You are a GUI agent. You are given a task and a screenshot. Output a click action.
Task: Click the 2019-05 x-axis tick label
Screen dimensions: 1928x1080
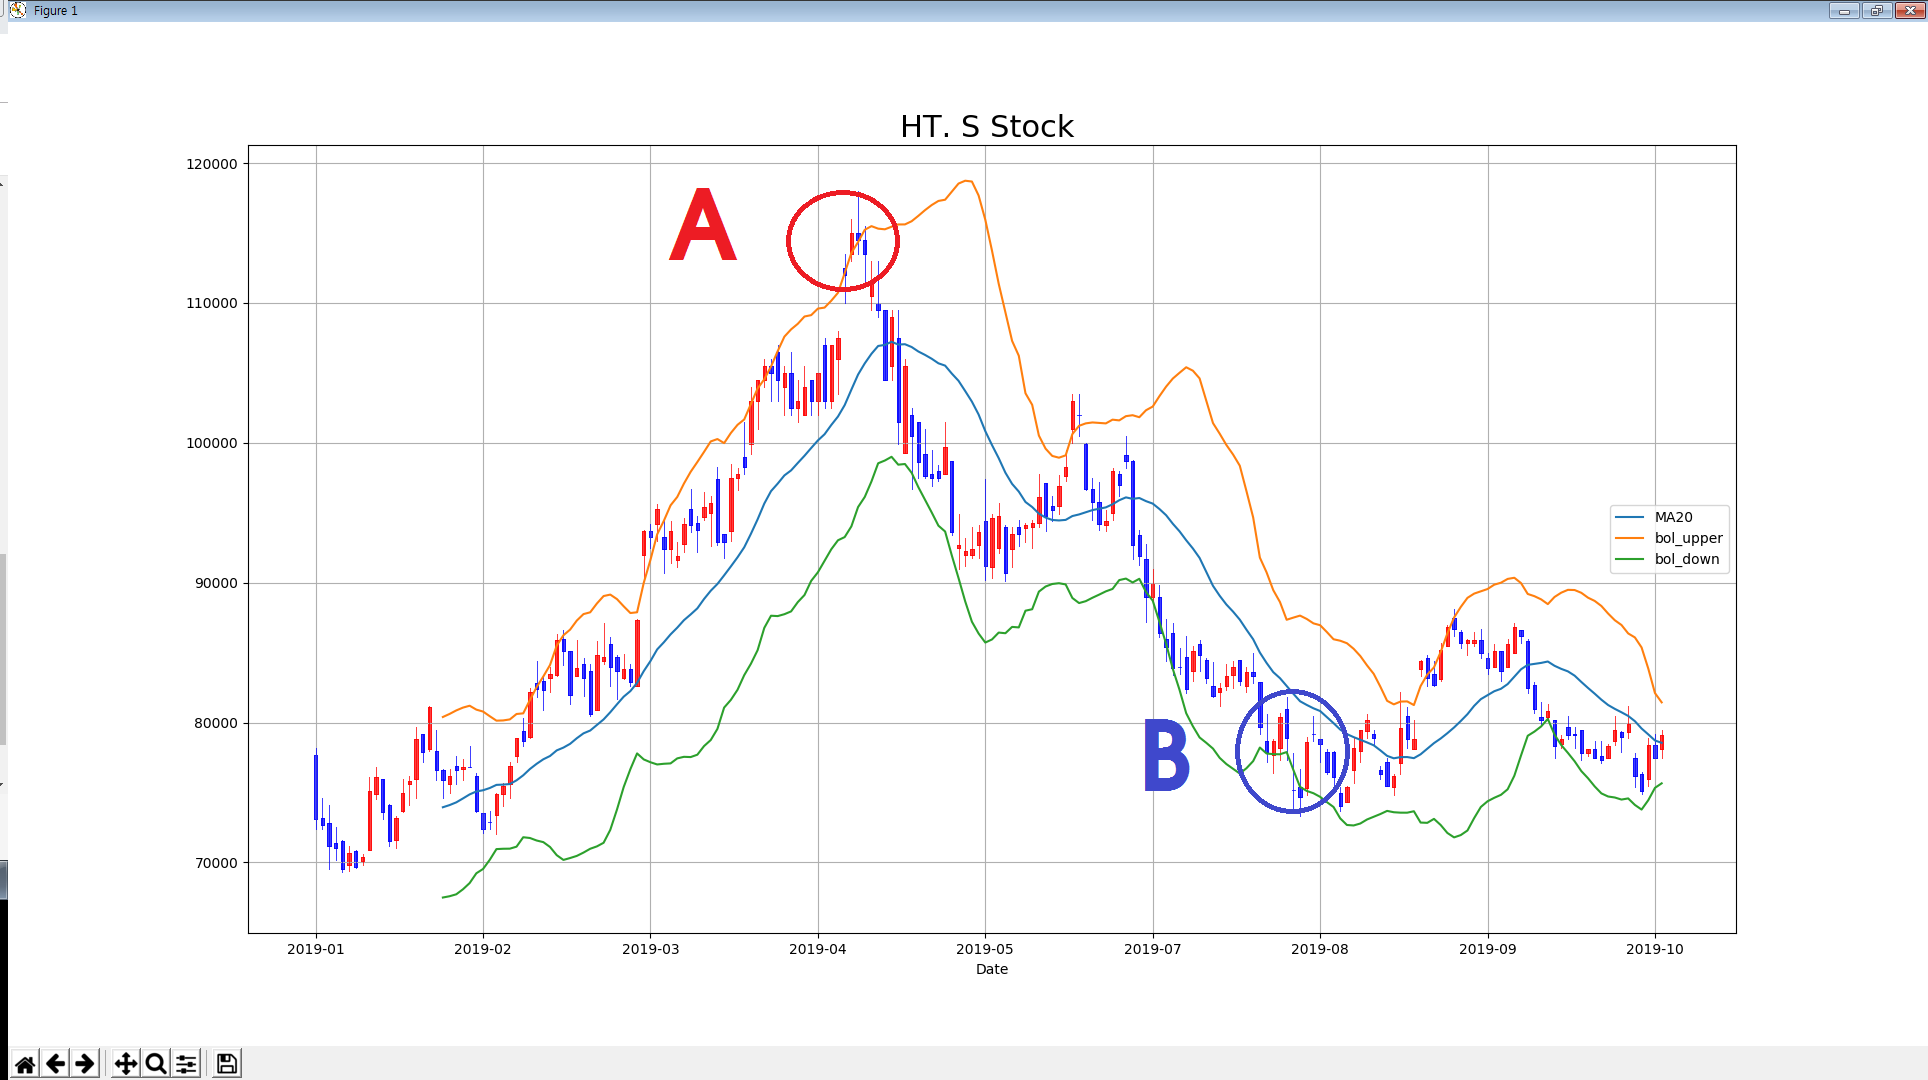coord(984,949)
